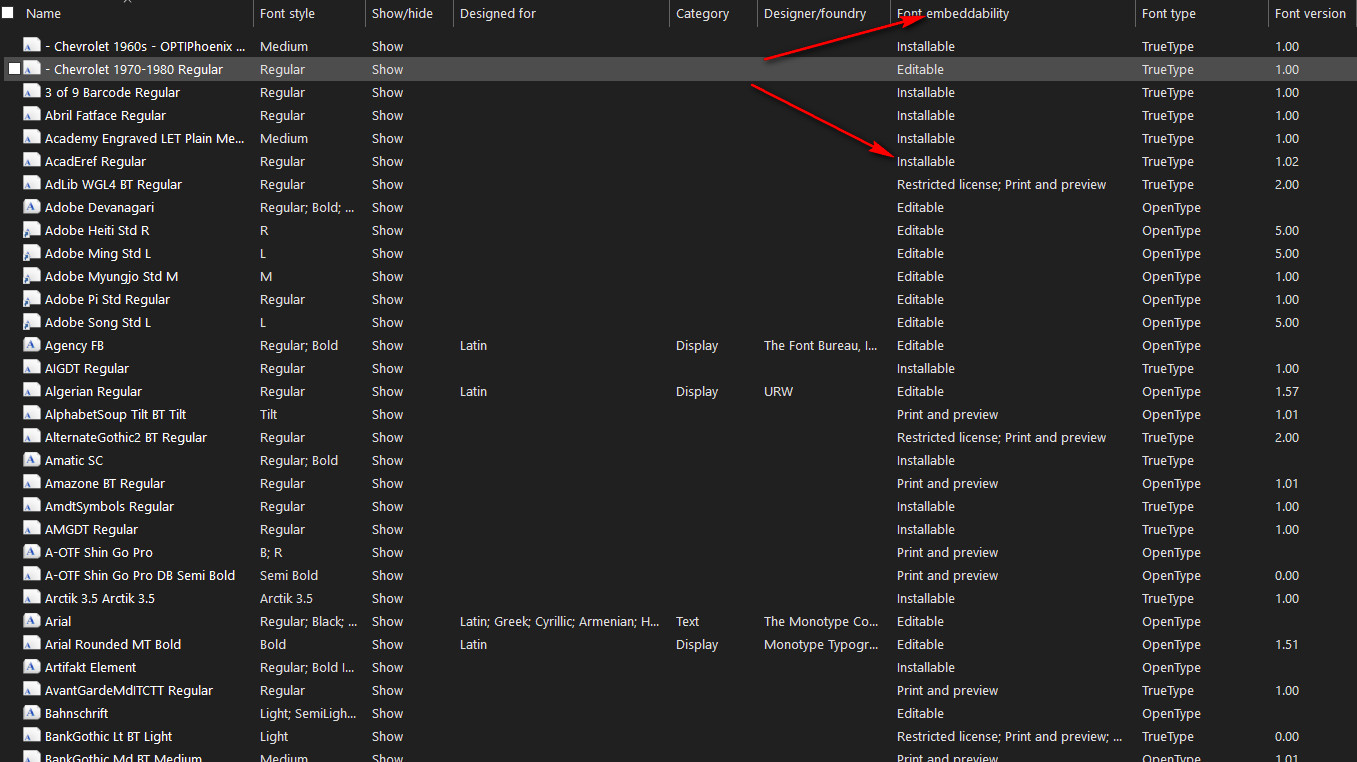Click 'OpenType' in the Bahnschrift row
The width and height of the screenshot is (1357, 762).
pos(1171,713)
